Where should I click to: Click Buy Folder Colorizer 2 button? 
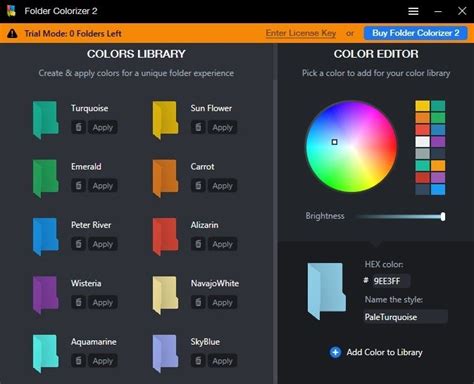click(416, 33)
